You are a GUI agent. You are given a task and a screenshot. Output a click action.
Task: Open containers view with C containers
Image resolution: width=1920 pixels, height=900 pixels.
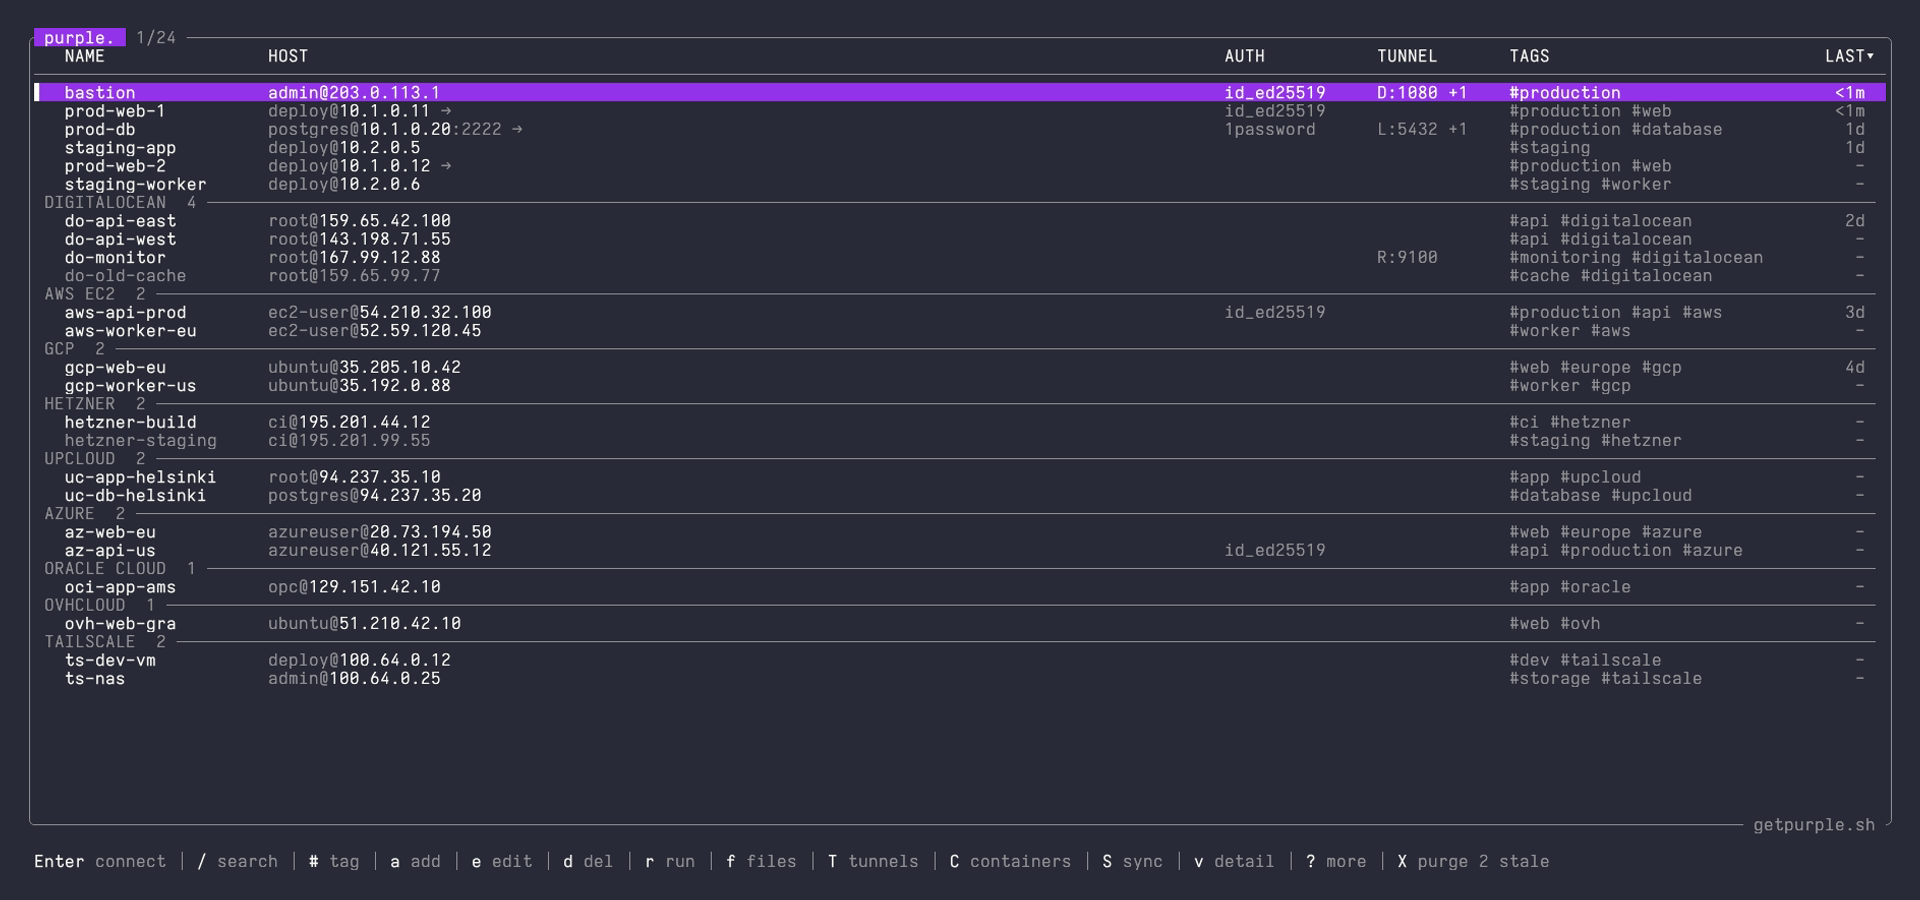click(x=1010, y=861)
